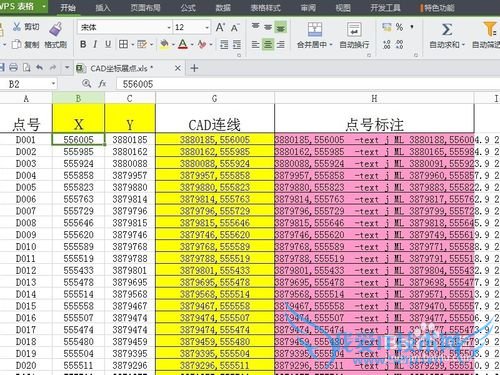Toggle italic formatting
Image resolution: width=500 pixels, height=375 pixels.
[x=96, y=44]
